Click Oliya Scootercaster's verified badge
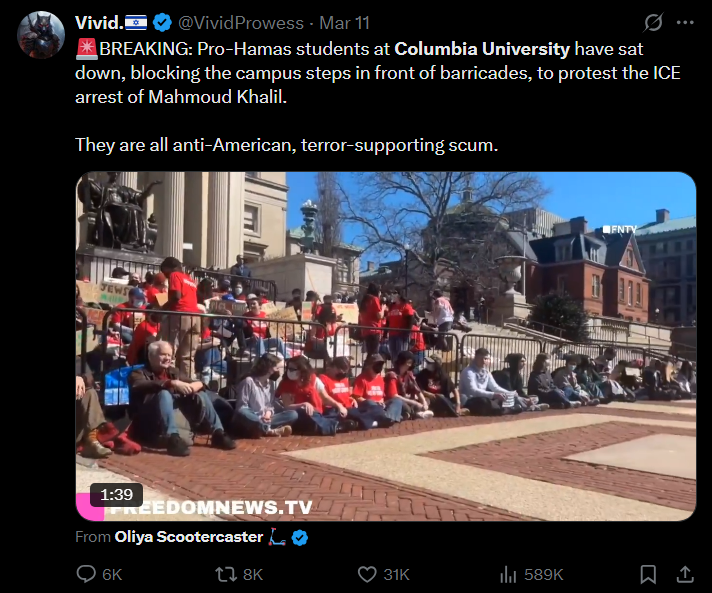This screenshot has width=712, height=593. tap(300, 538)
